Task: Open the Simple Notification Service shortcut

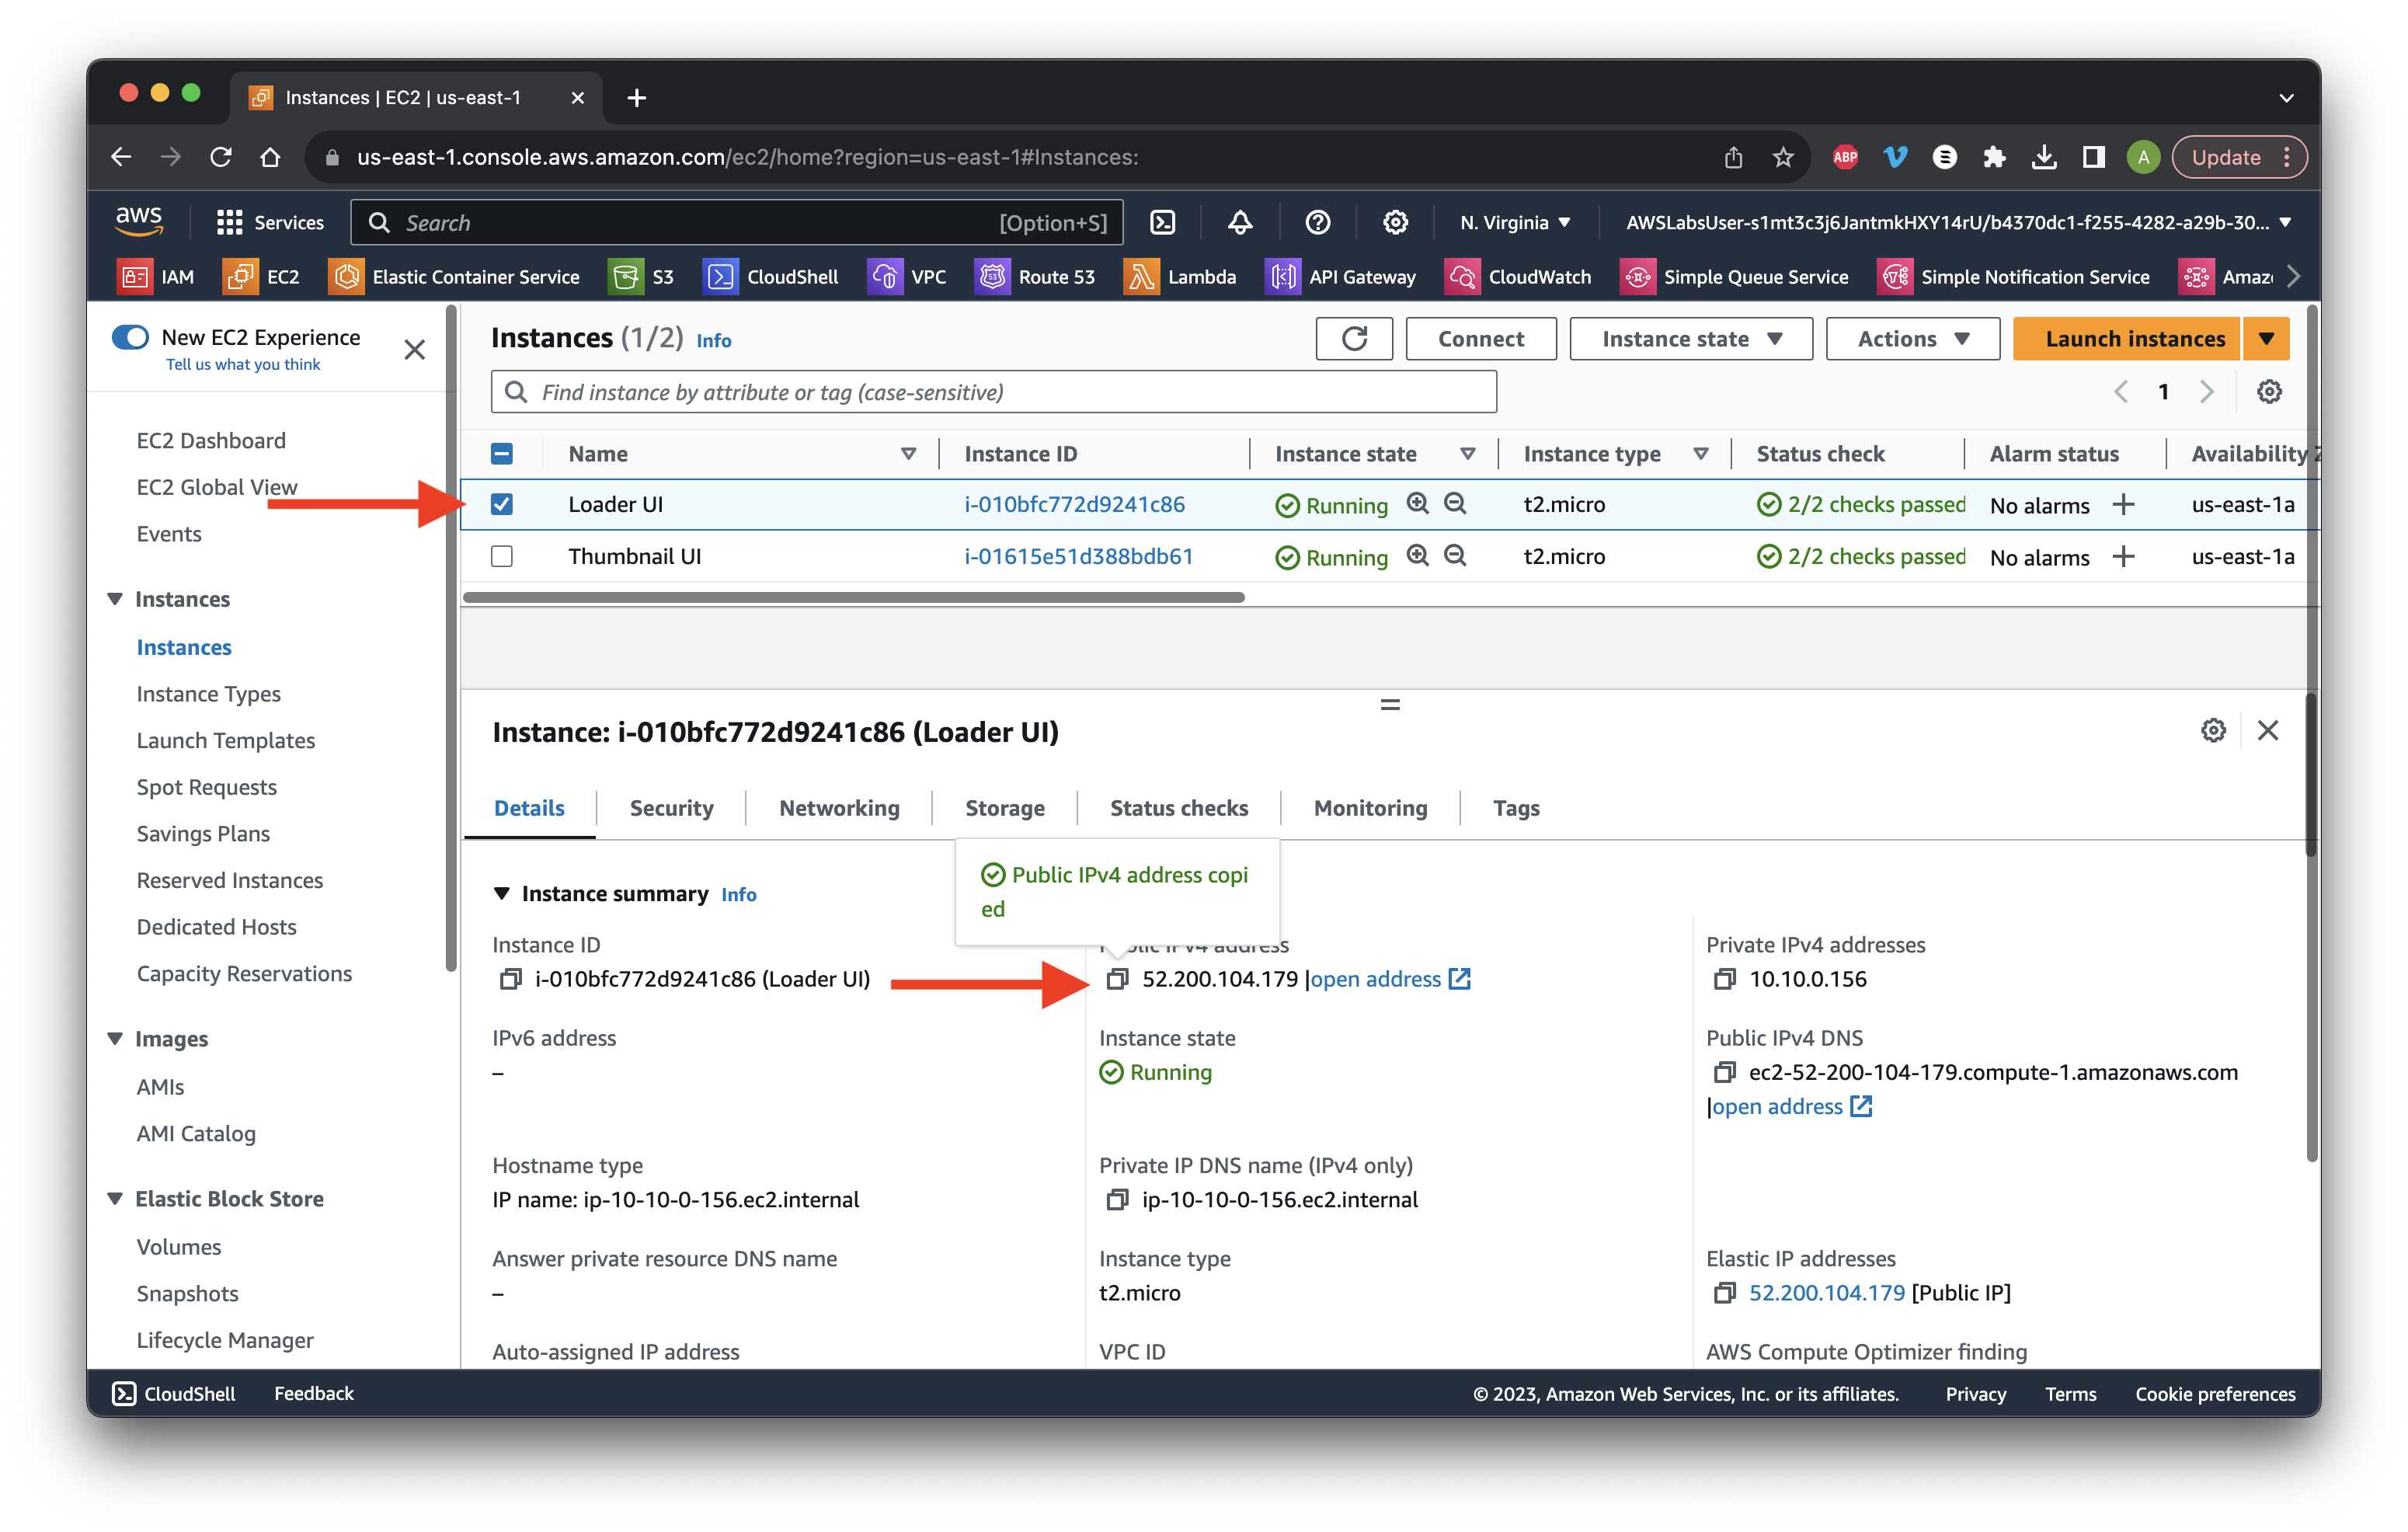Action: (x=2014, y=277)
